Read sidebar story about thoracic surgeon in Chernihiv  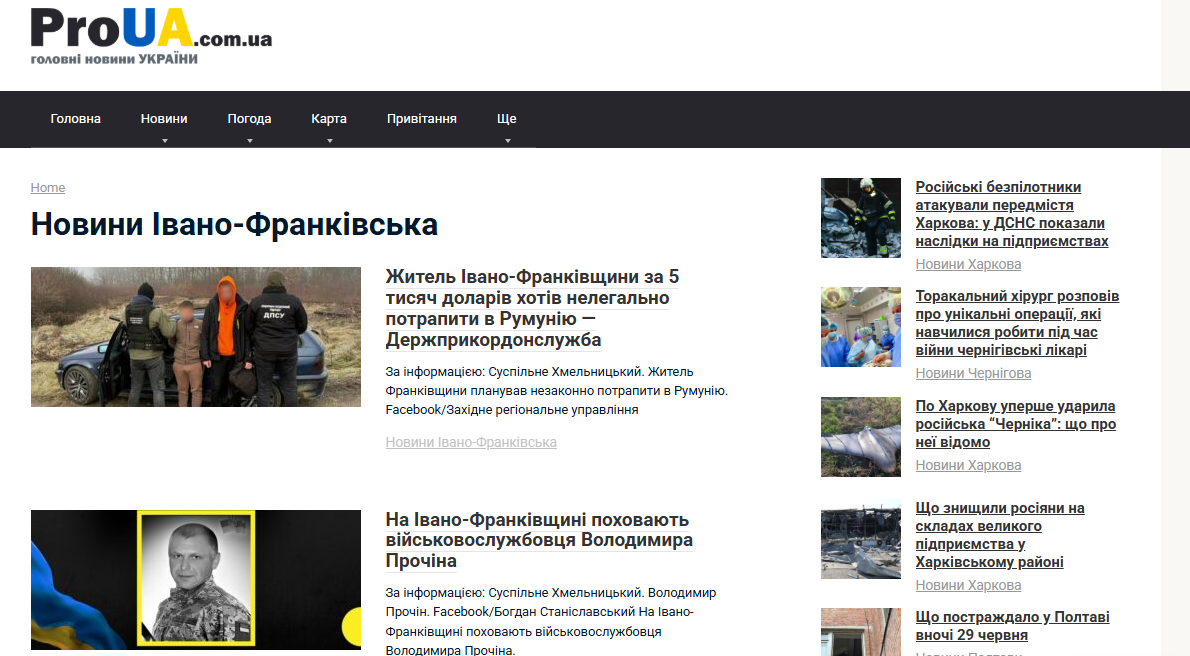click(1017, 323)
